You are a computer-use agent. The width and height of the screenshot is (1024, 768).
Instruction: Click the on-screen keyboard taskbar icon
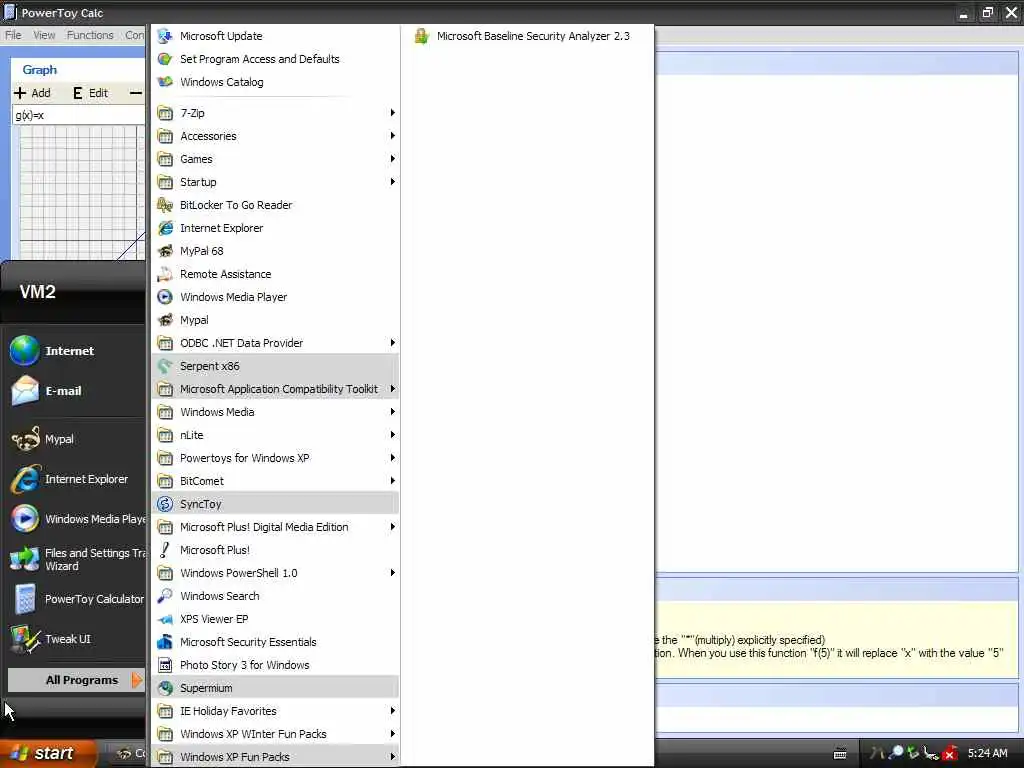(x=840, y=754)
